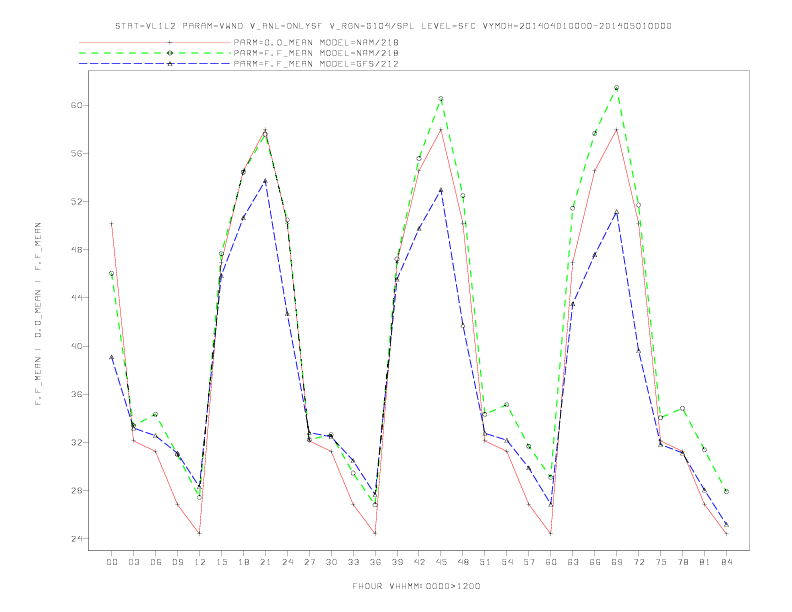Image resolution: width=792 pixels, height=612 pixels.
Task: Click the x-axis tick label 78
Action: point(682,562)
